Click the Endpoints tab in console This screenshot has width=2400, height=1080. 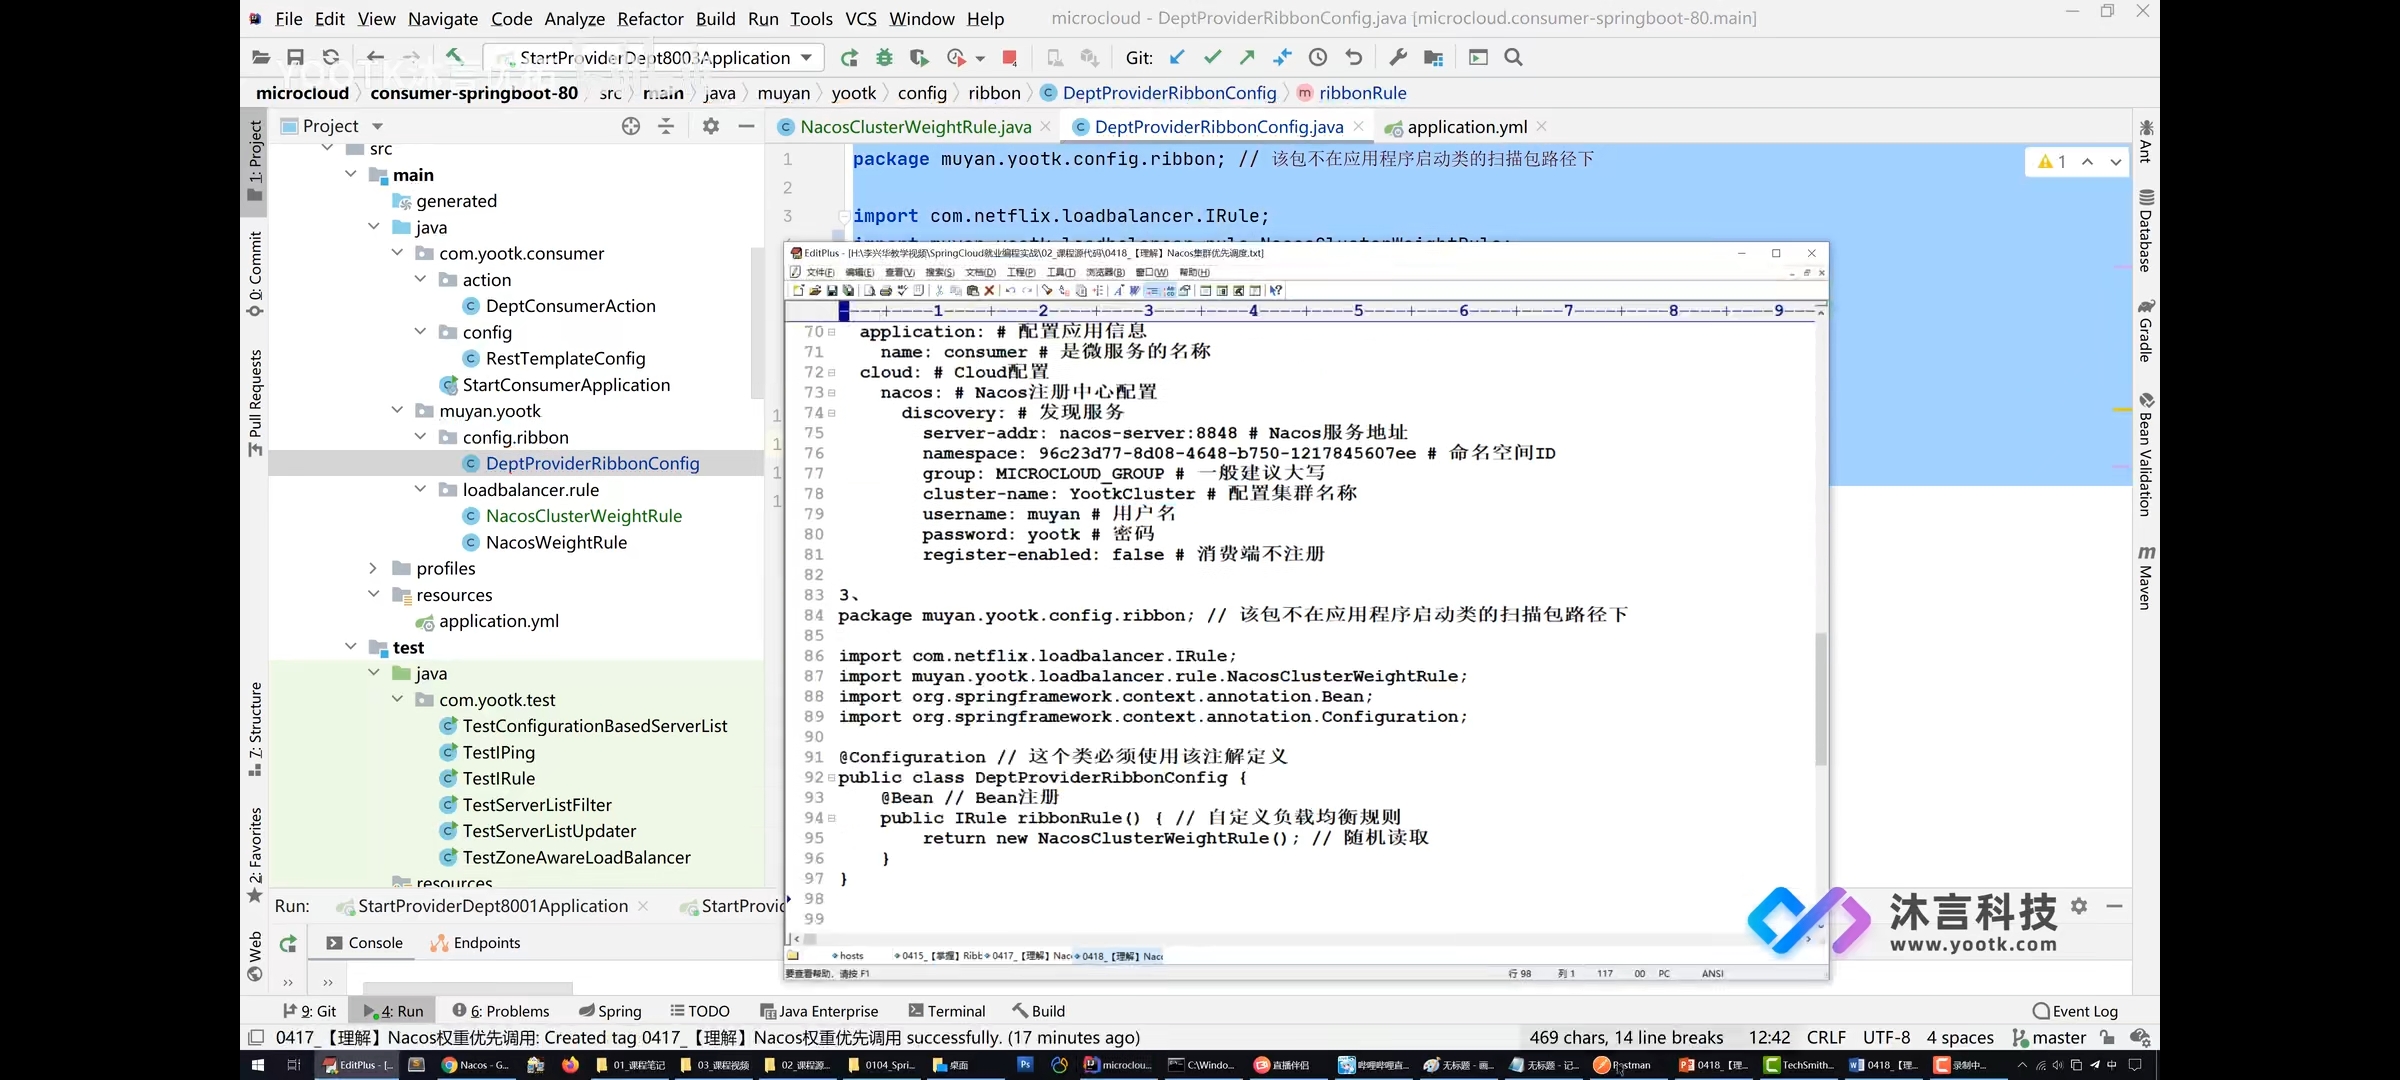[487, 942]
